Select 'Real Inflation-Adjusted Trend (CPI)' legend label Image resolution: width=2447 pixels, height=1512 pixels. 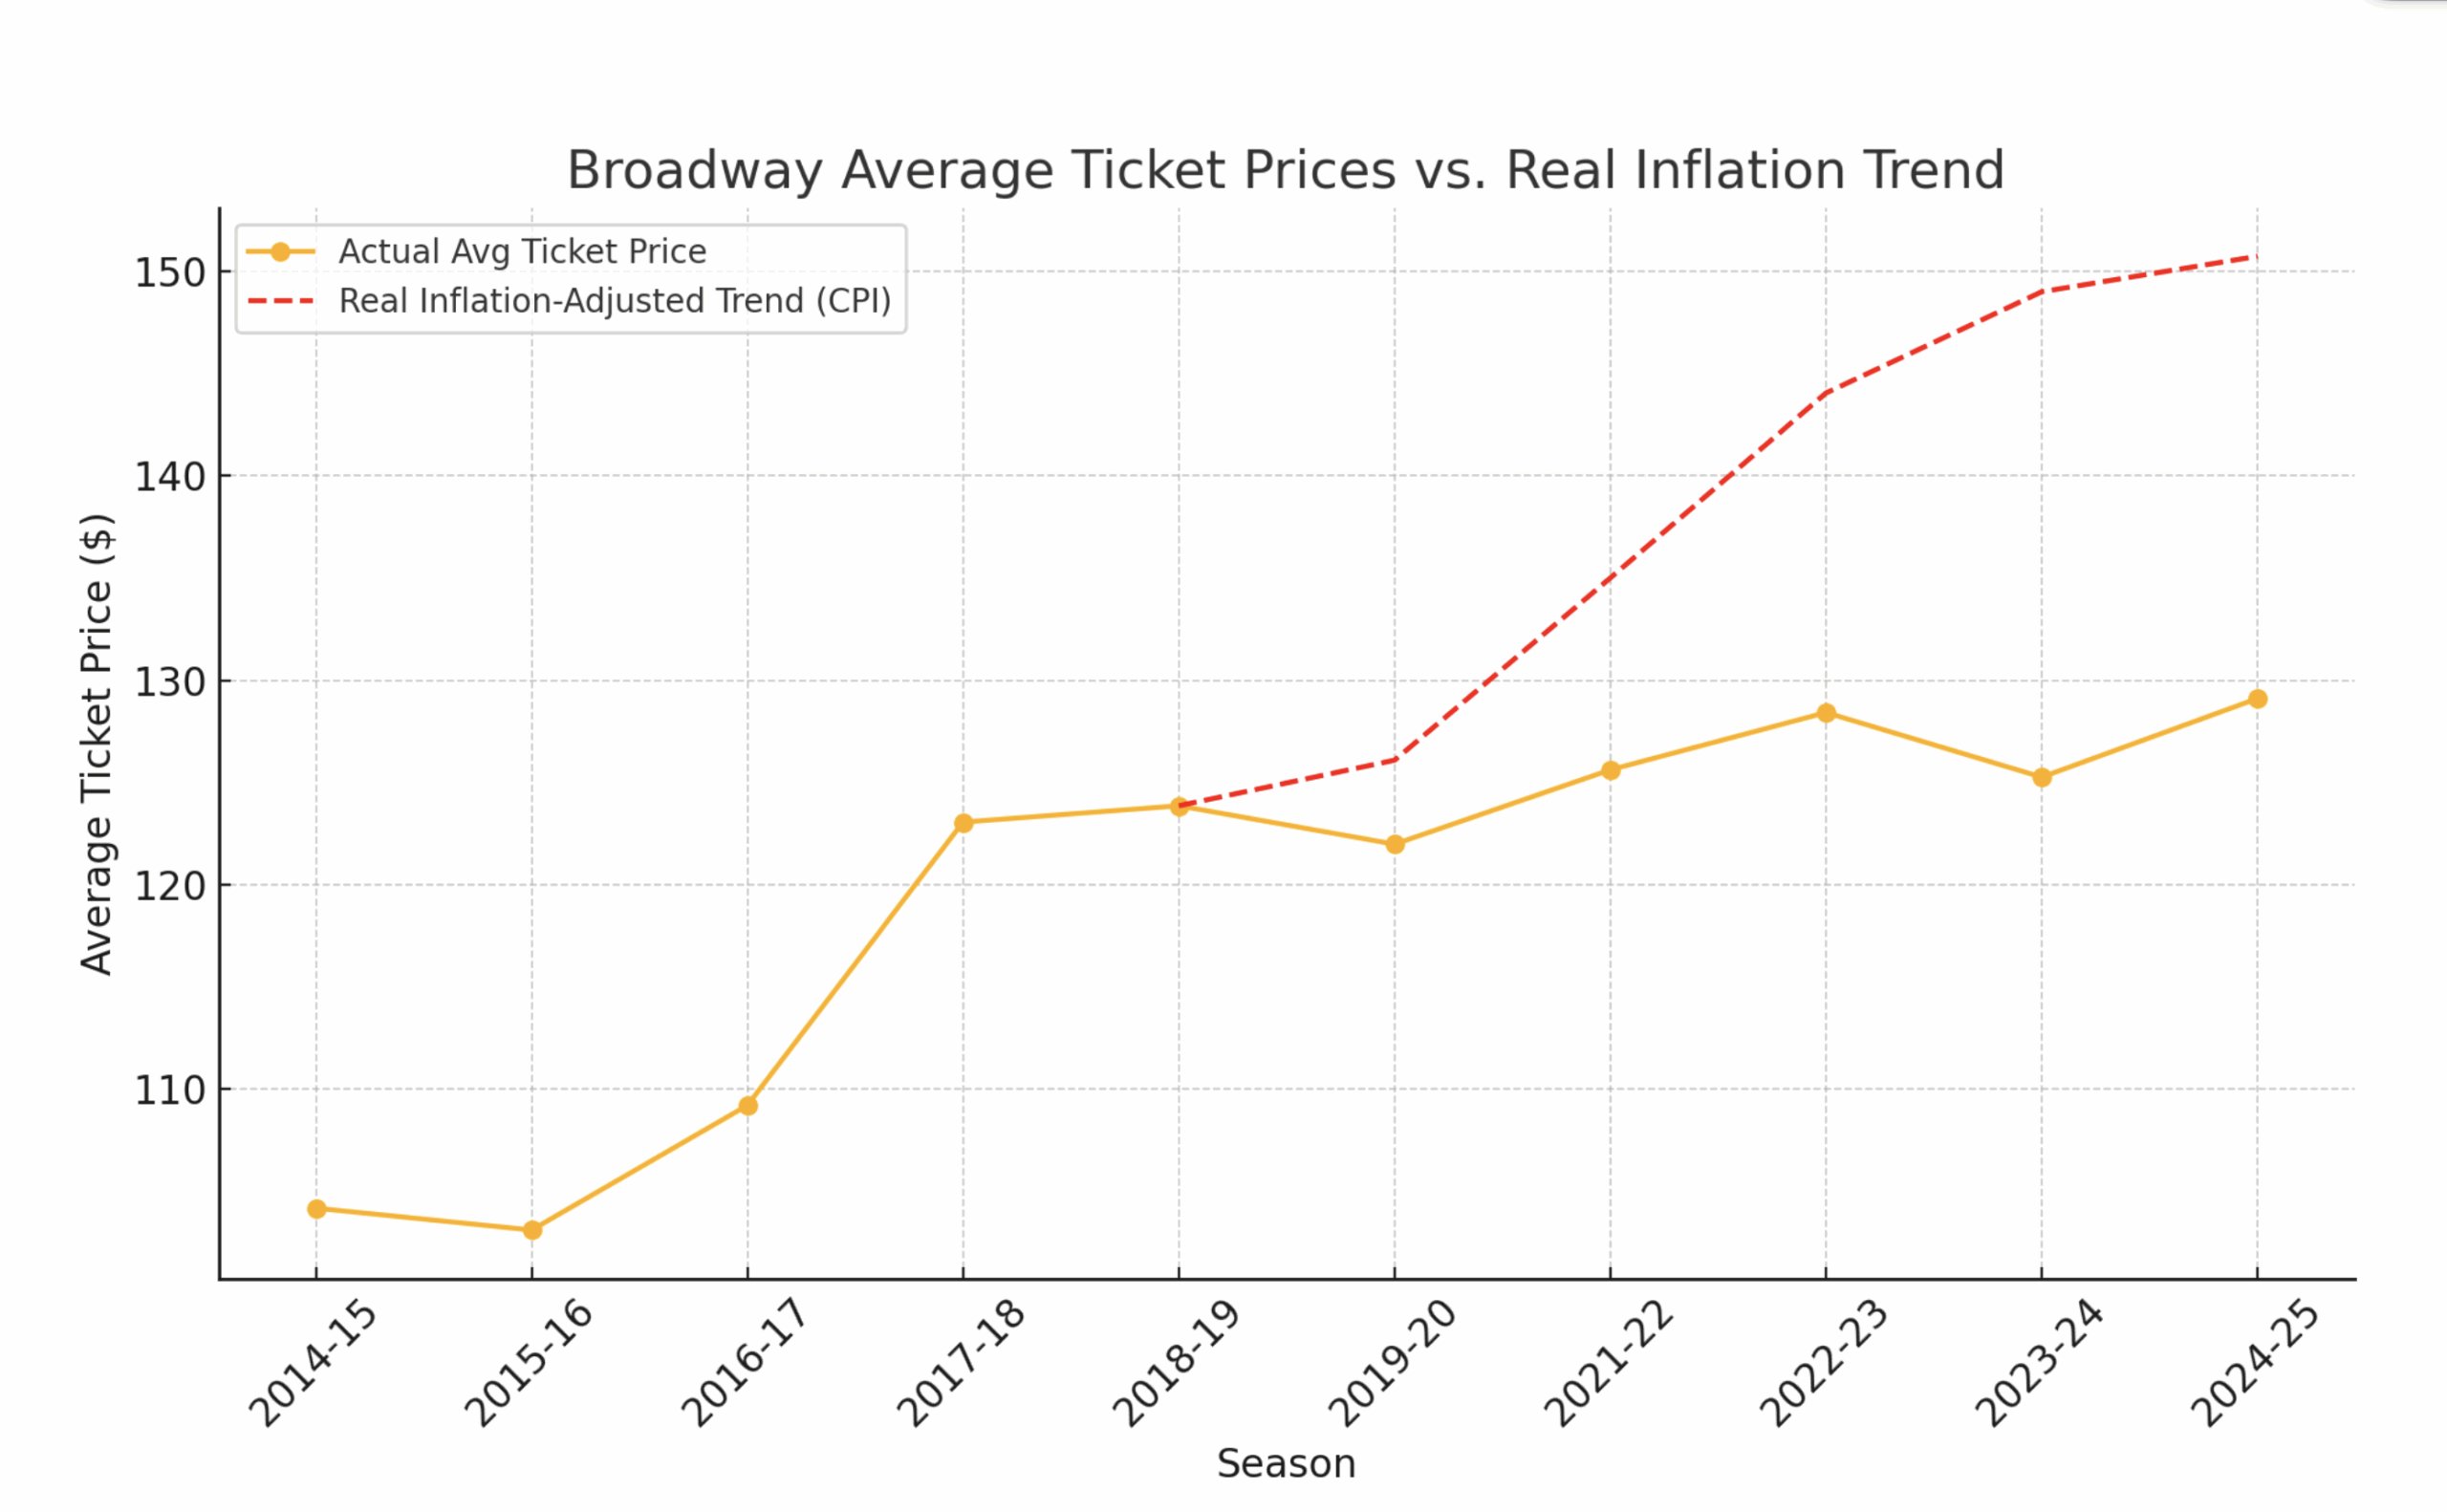(x=614, y=301)
